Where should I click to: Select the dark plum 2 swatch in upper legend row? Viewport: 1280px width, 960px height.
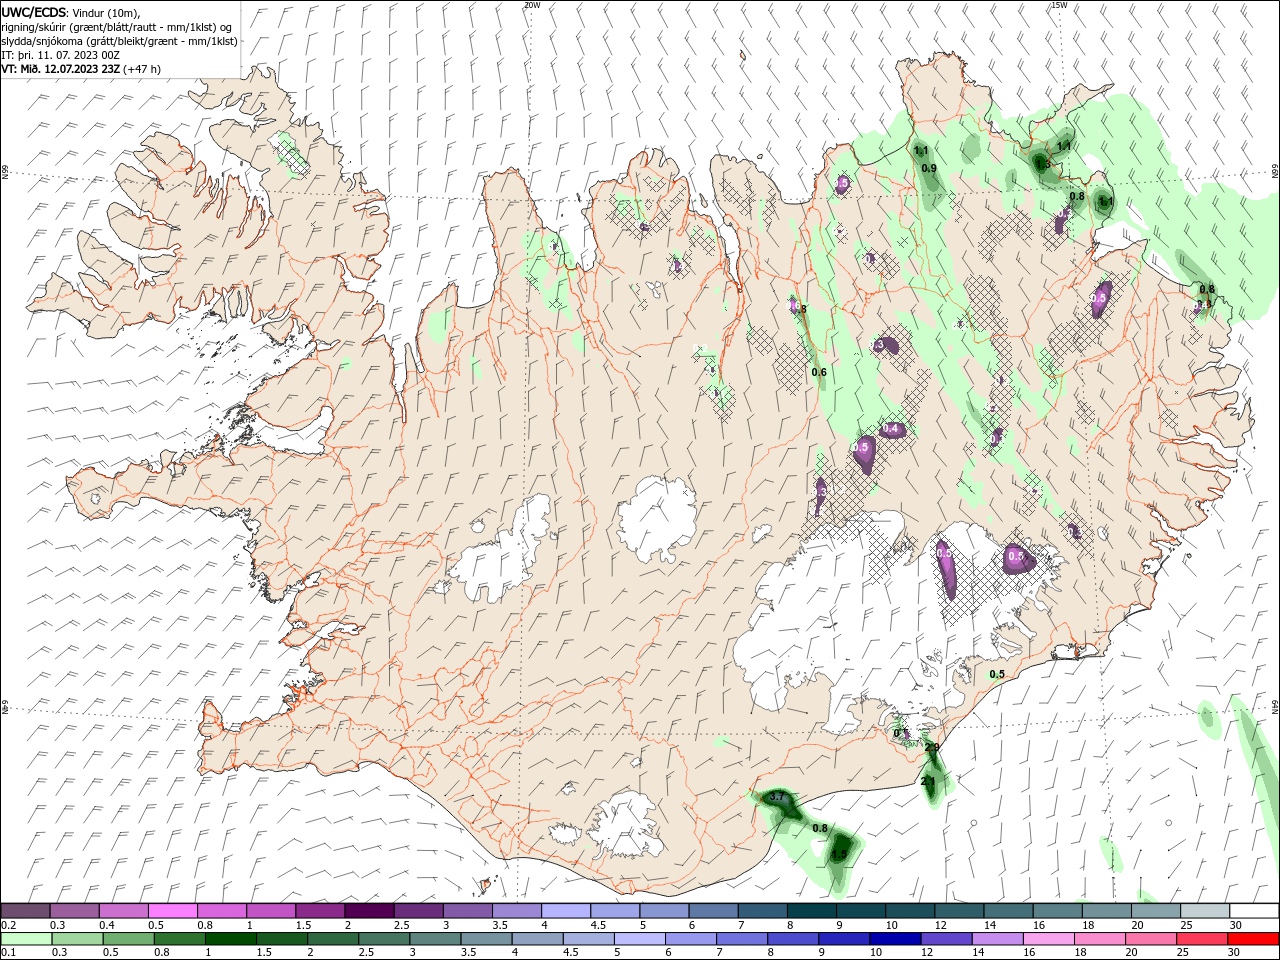(369, 911)
